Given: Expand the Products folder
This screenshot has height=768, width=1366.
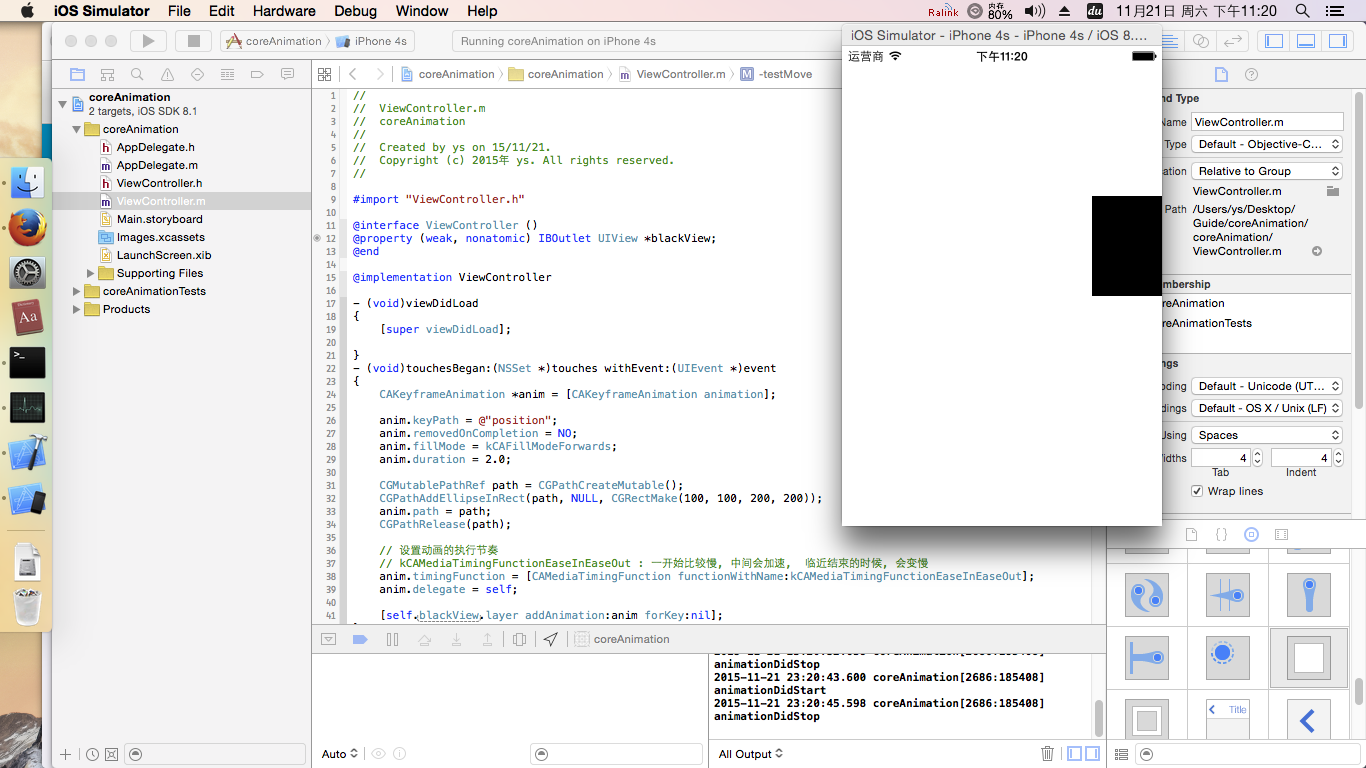Looking at the screenshot, I should (x=77, y=309).
